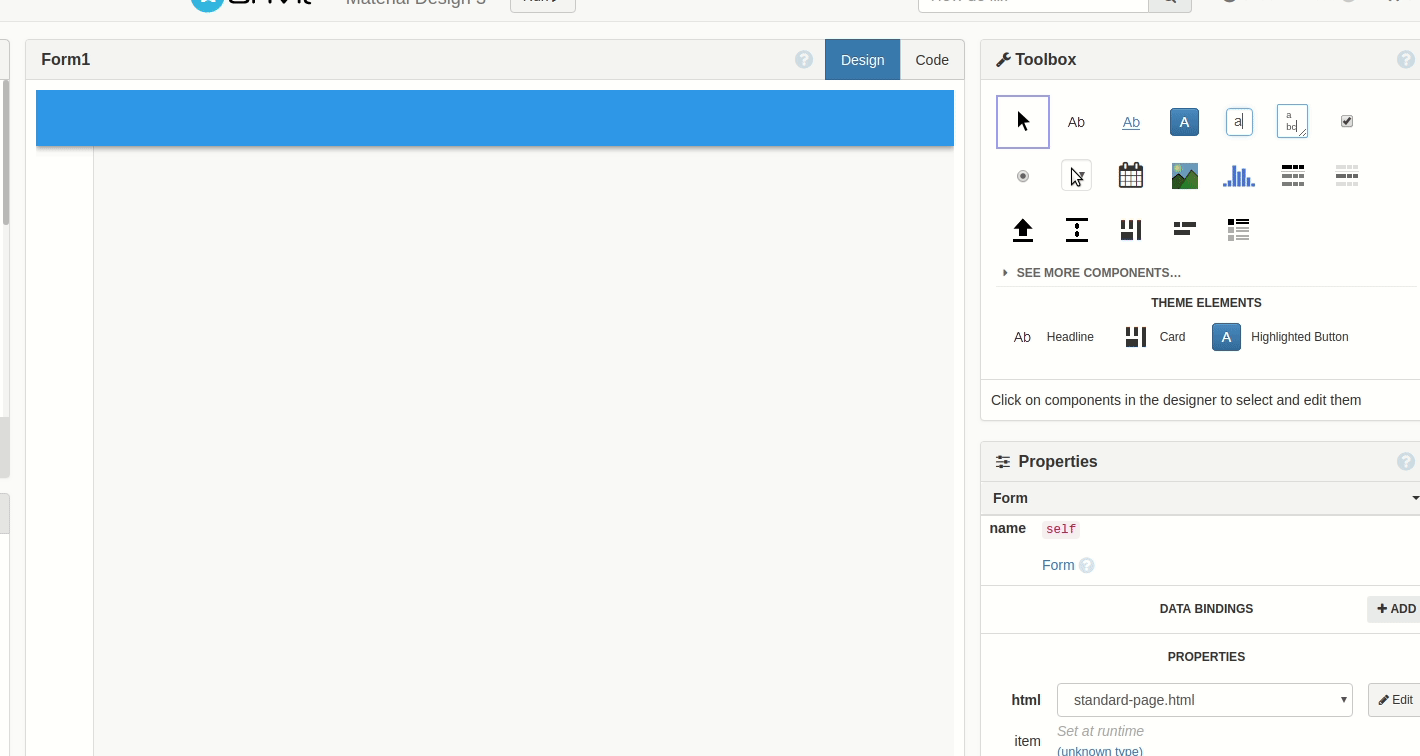Select the pointer selection tool in Toolbox

[1022, 122]
